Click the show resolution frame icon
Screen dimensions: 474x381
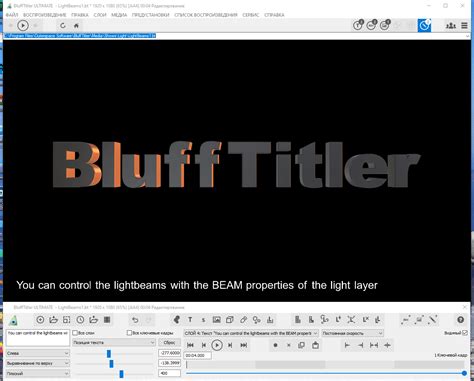67,320
